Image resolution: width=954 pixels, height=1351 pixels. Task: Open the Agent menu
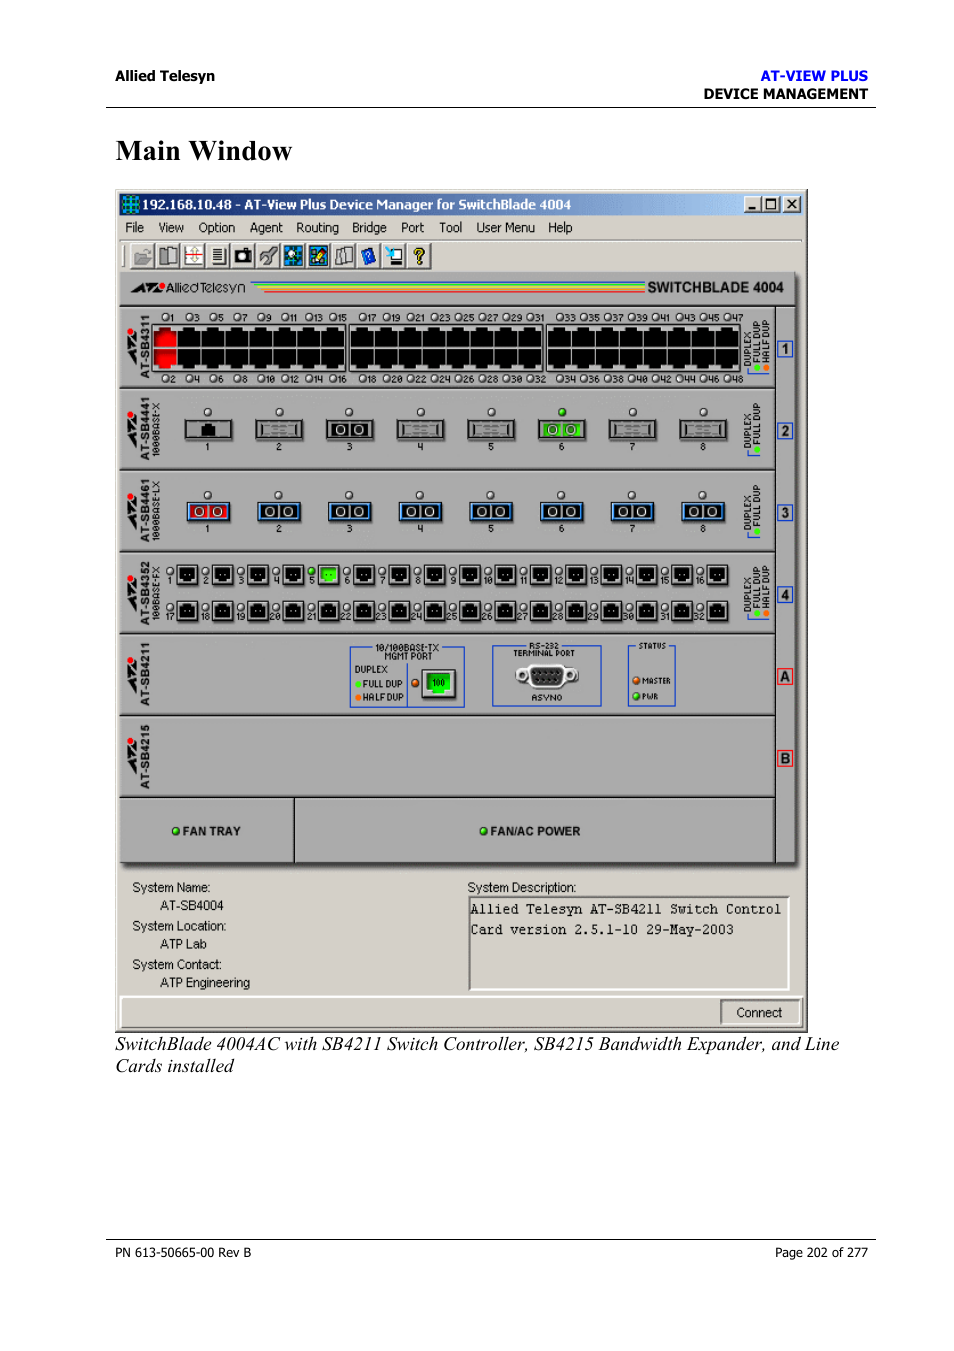[x=266, y=228]
